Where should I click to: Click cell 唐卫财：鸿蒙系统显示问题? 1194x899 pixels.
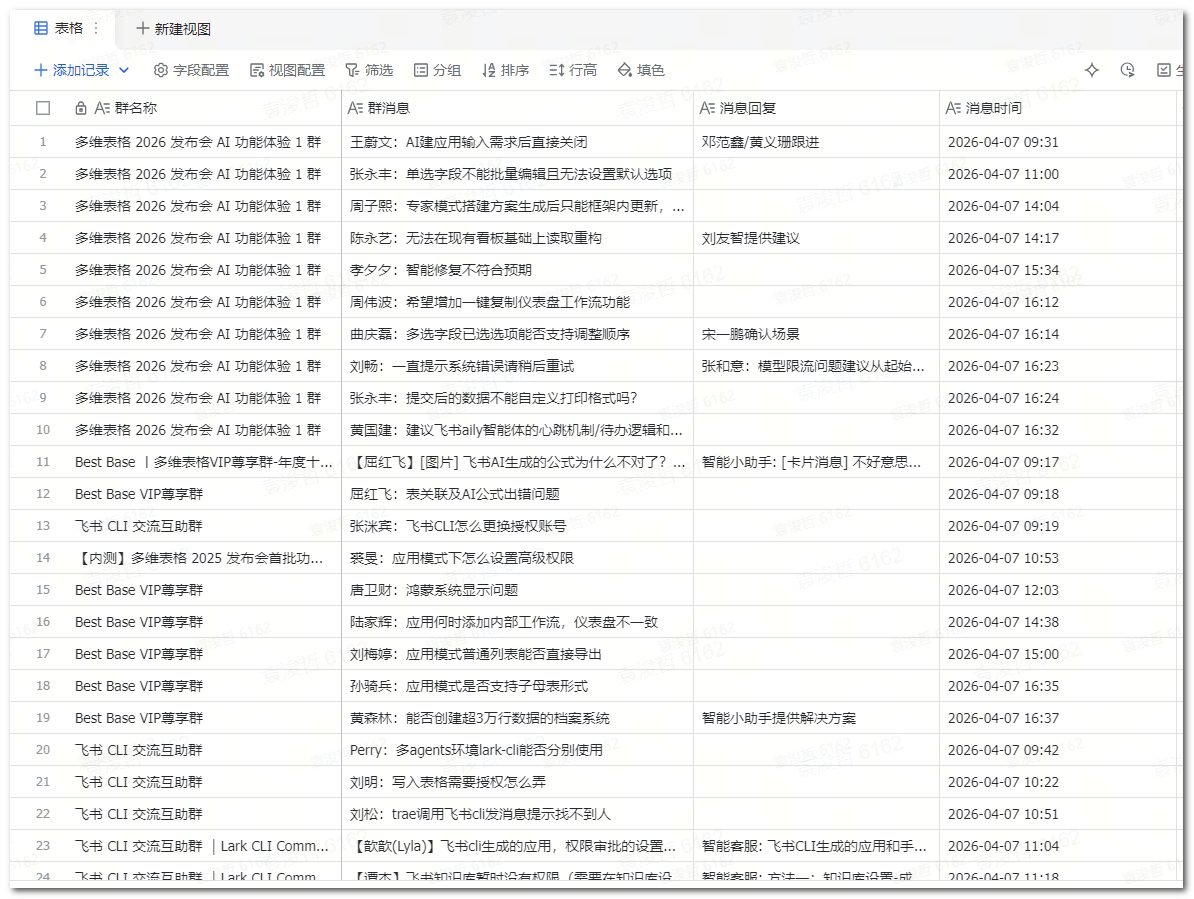[x=518, y=589]
